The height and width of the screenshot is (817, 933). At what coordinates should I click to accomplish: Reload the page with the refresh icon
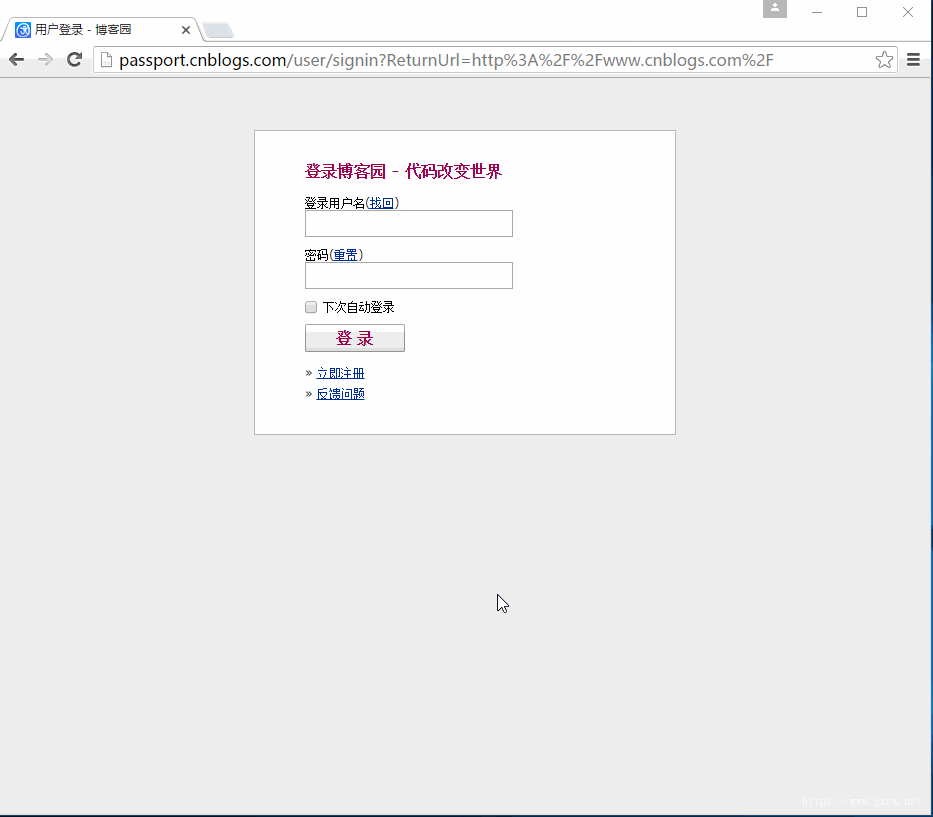74,60
